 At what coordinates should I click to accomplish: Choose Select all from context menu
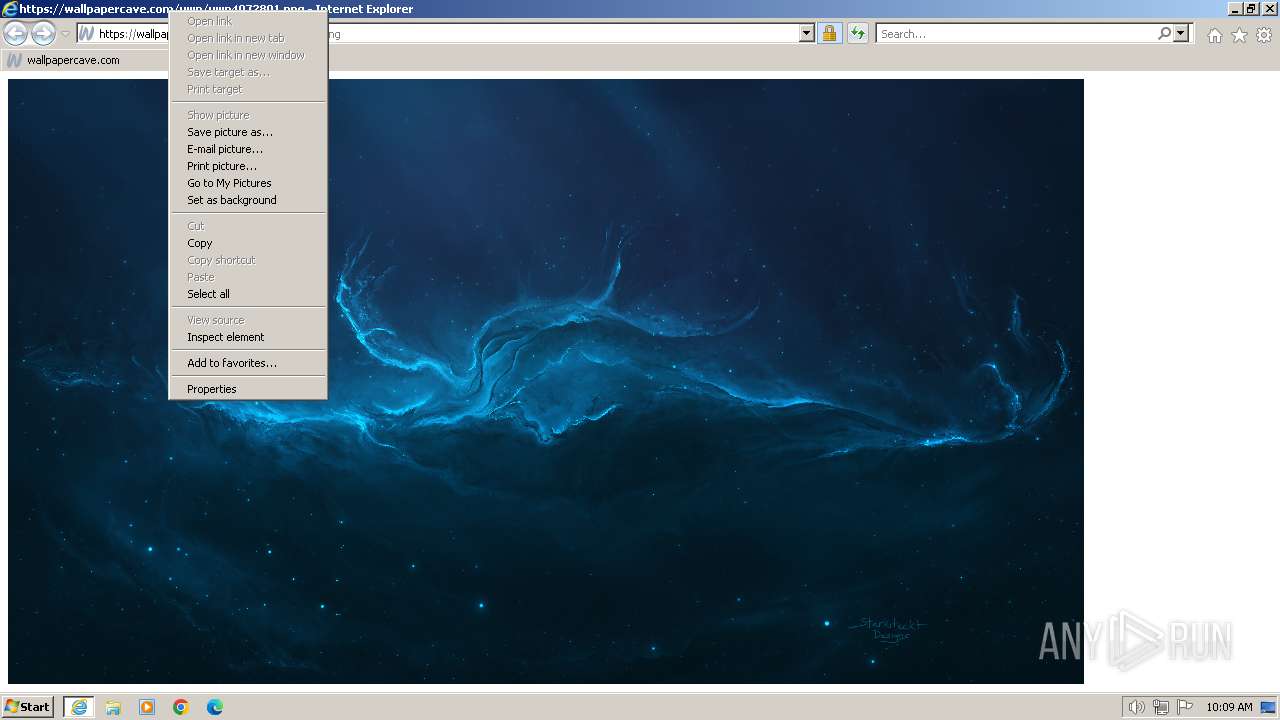pyautogui.click(x=247, y=294)
